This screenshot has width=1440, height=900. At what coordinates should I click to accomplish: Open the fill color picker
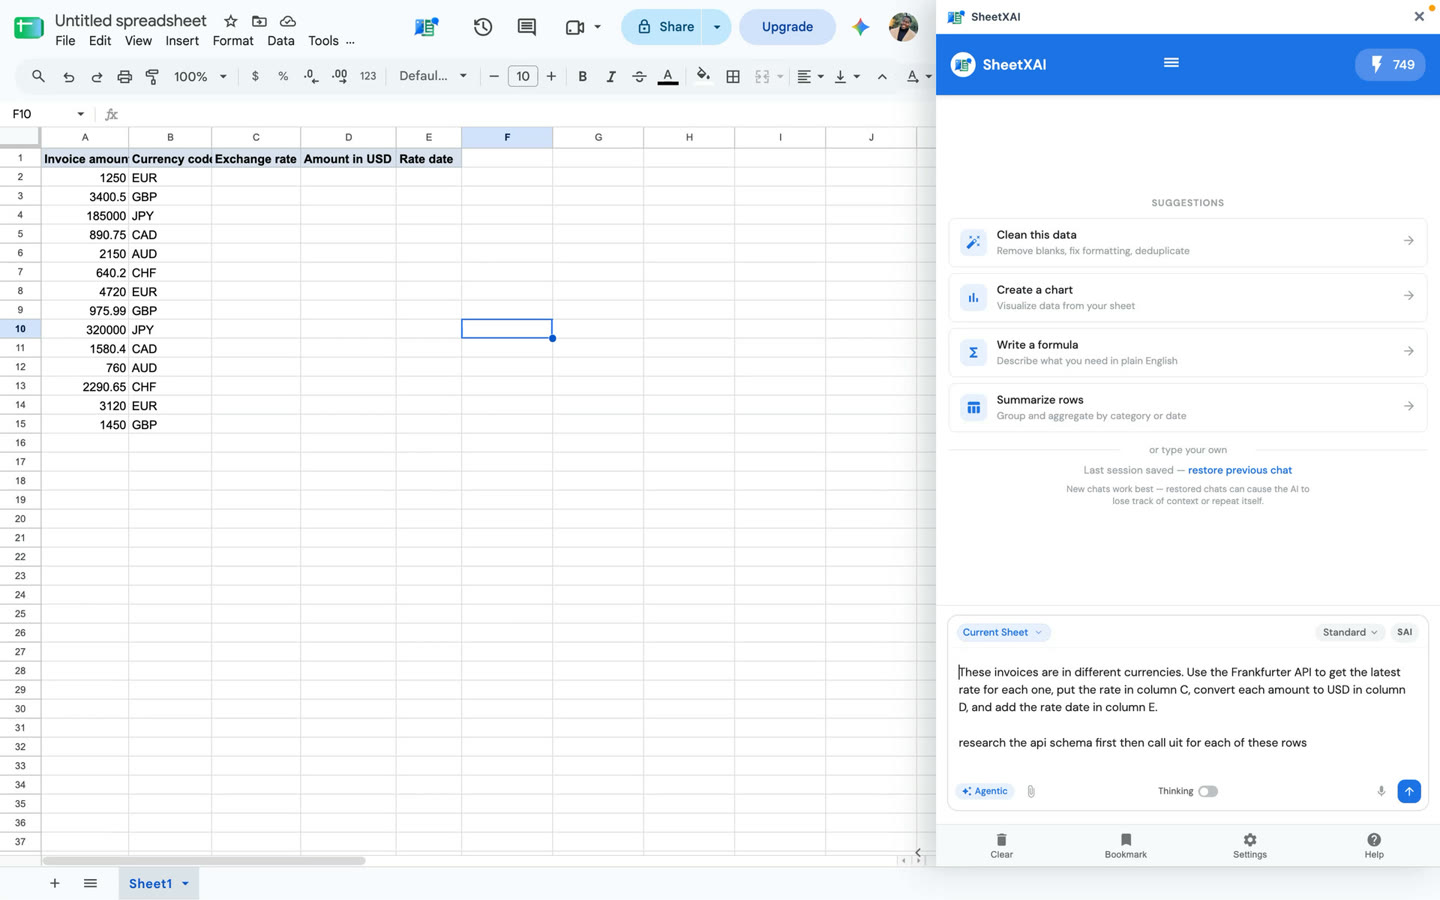point(703,76)
